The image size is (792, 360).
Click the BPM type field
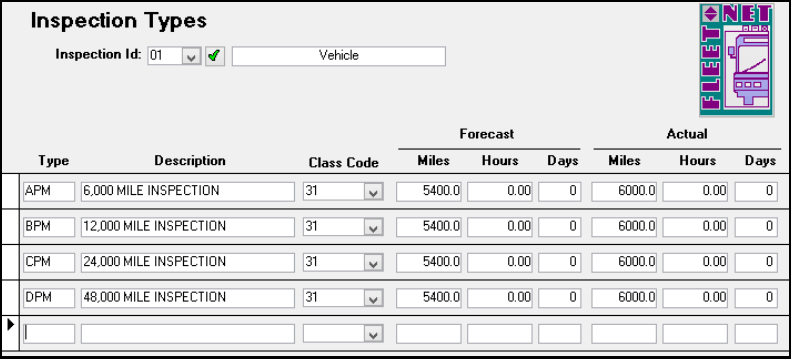tap(49, 227)
